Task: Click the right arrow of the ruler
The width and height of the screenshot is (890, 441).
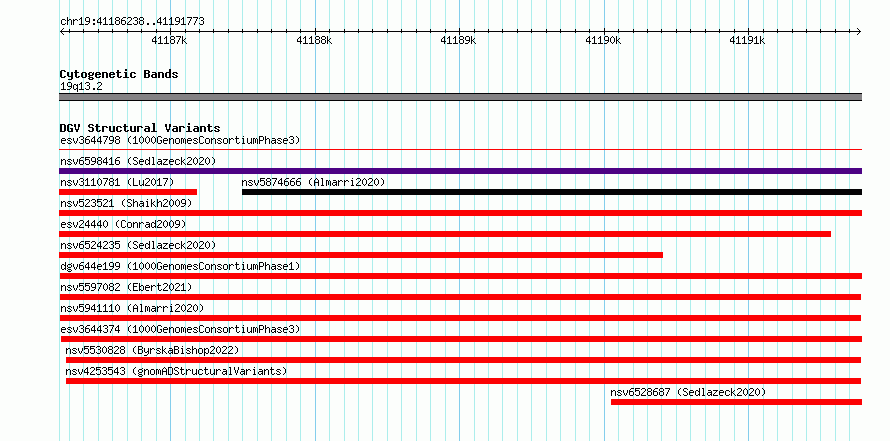Action: pyautogui.click(x=859, y=31)
